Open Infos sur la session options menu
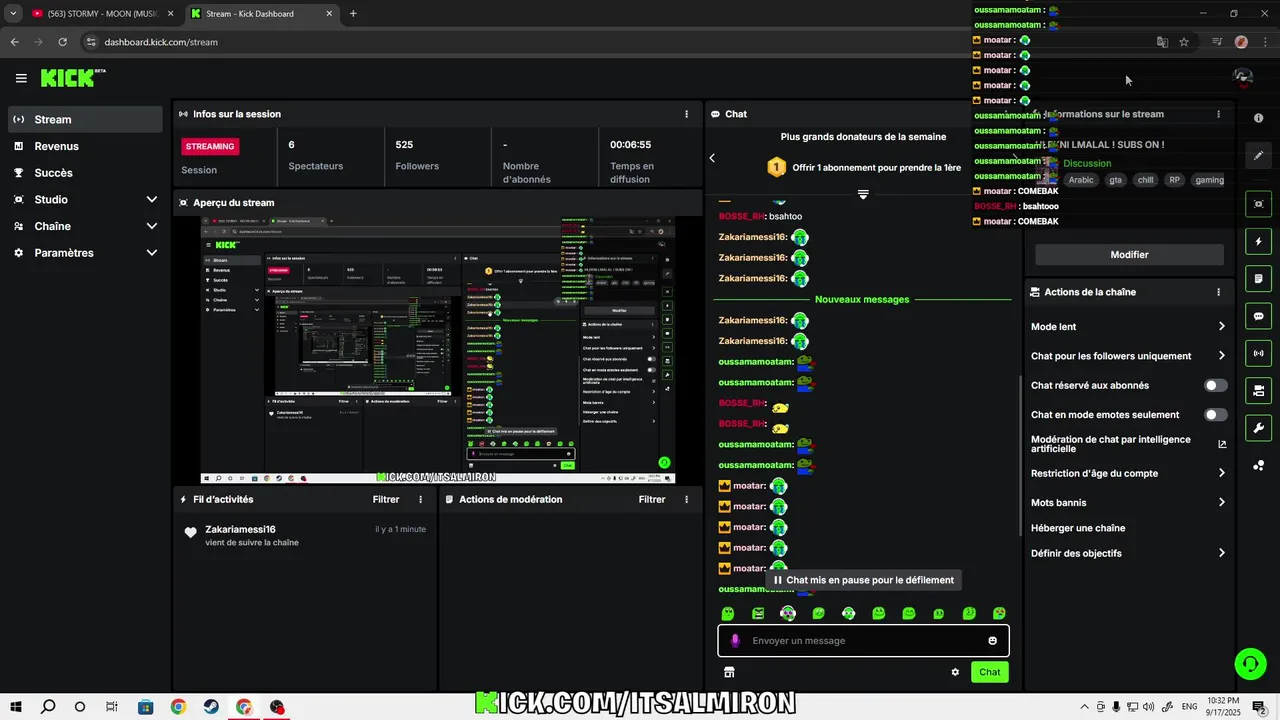 coord(686,114)
